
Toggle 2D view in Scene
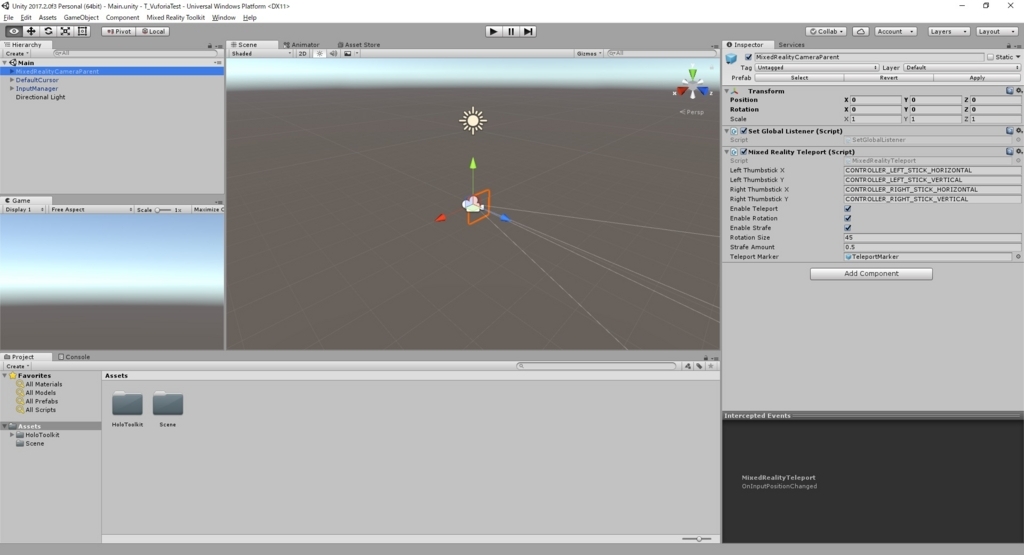click(302, 54)
